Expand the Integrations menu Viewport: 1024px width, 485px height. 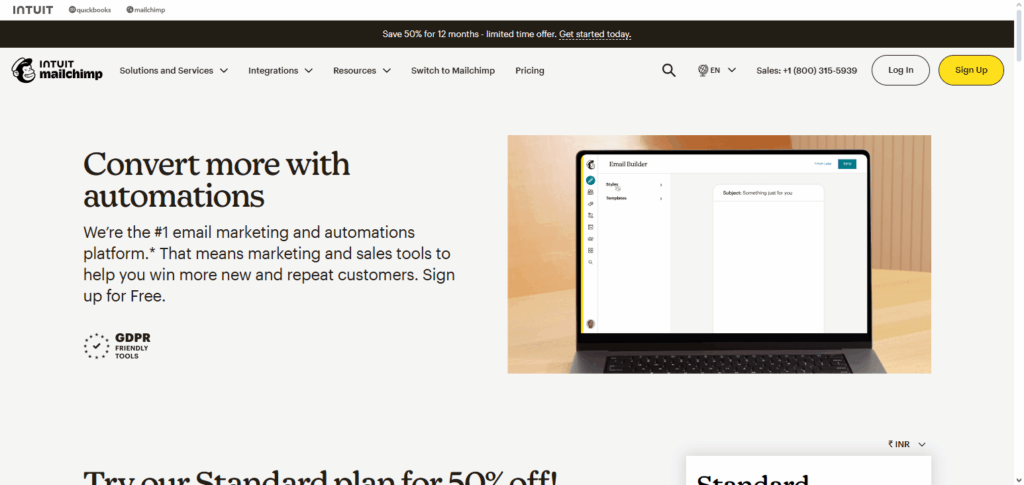pyautogui.click(x=280, y=70)
